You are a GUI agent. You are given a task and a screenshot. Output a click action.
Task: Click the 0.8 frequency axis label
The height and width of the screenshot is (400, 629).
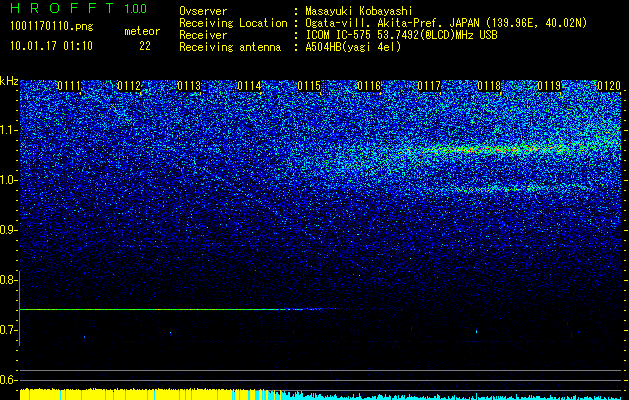9,280
